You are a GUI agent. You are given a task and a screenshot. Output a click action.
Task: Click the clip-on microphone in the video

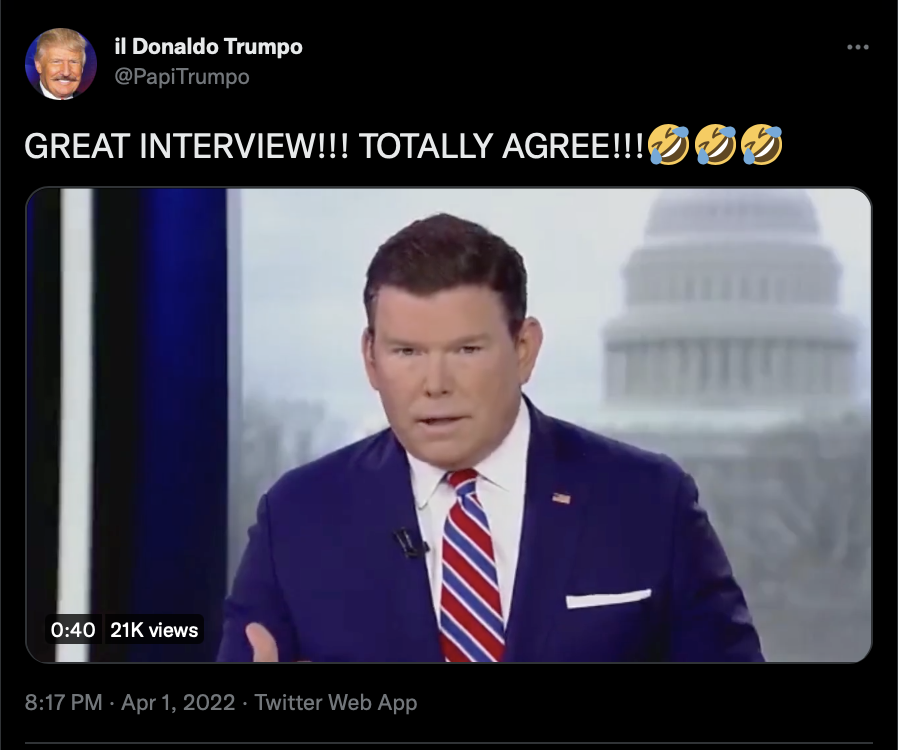[x=409, y=543]
